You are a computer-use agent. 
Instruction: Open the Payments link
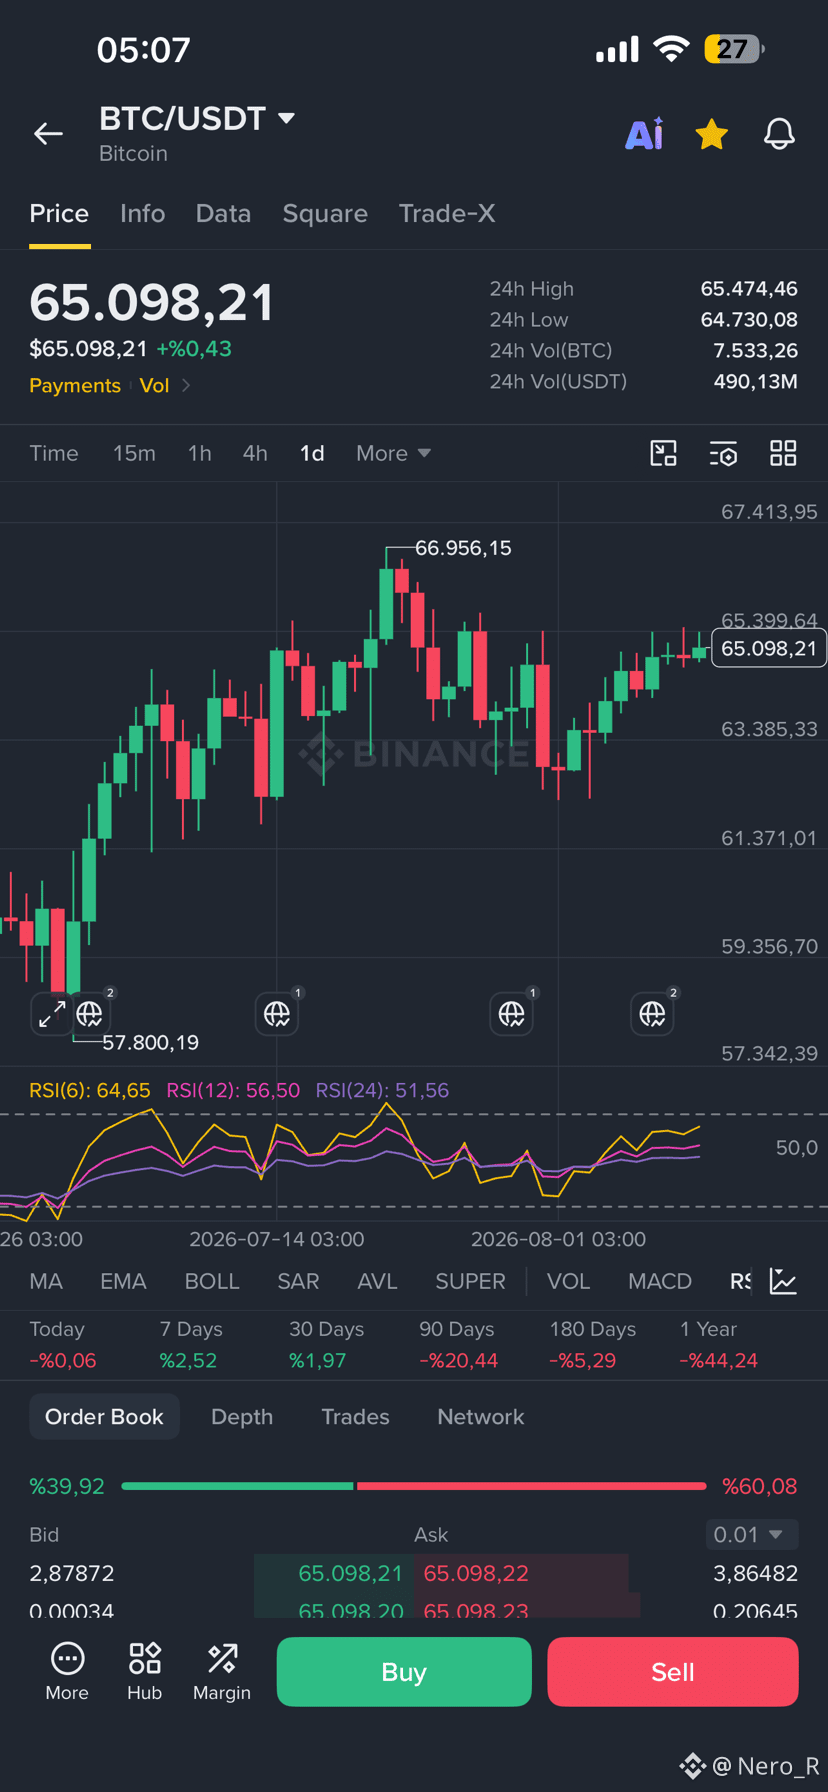pyautogui.click(x=75, y=386)
